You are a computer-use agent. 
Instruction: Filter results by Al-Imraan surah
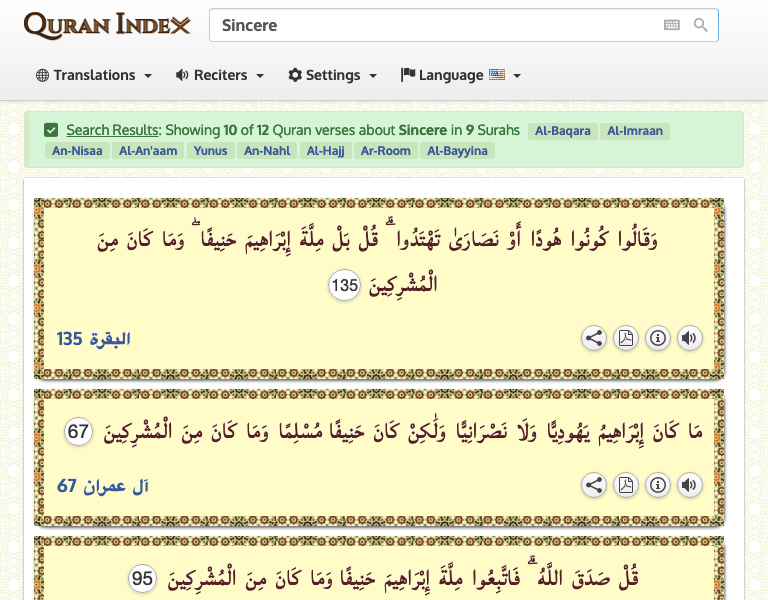tap(635, 131)
